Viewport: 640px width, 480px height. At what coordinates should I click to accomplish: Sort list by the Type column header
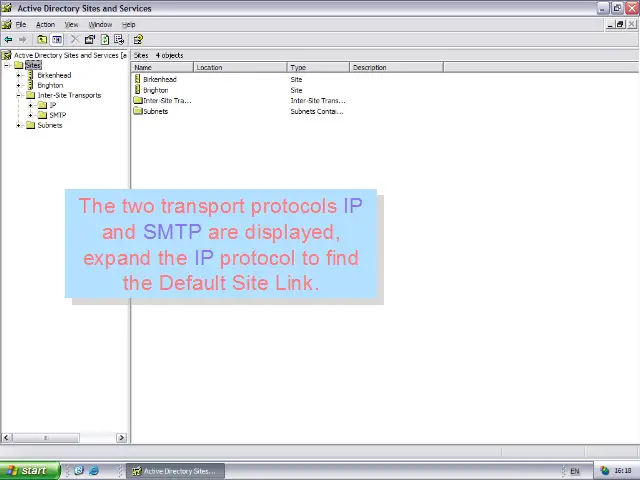tap(318, 67)
